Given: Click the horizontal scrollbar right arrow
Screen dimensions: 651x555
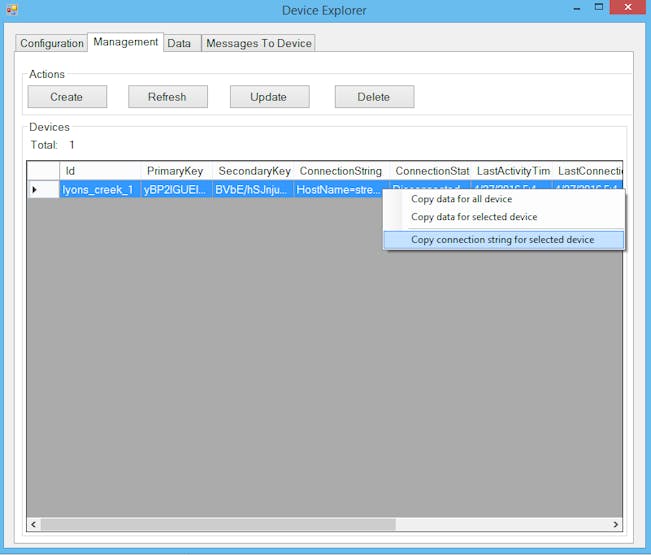Looking at the screenshot, I should tap(616, 525).
